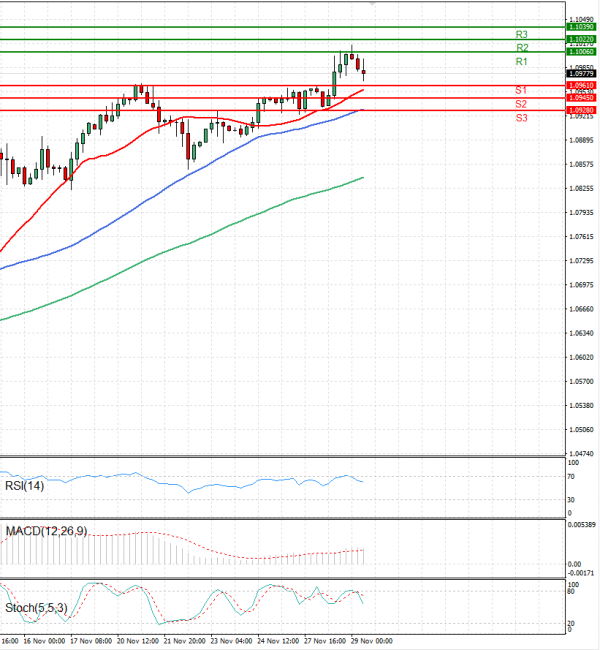
Task: Select the 1.10060 green price tag
Action: point(581,52)
